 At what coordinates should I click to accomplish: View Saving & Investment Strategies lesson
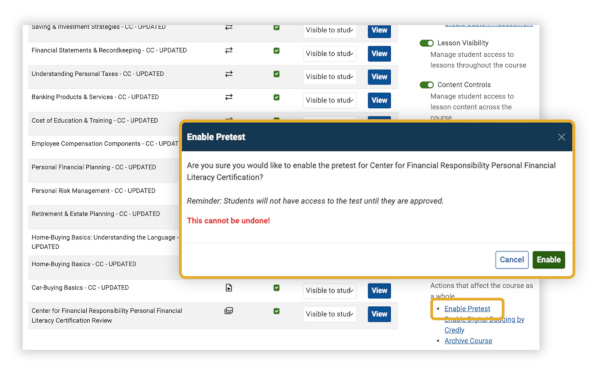point(379,31)
